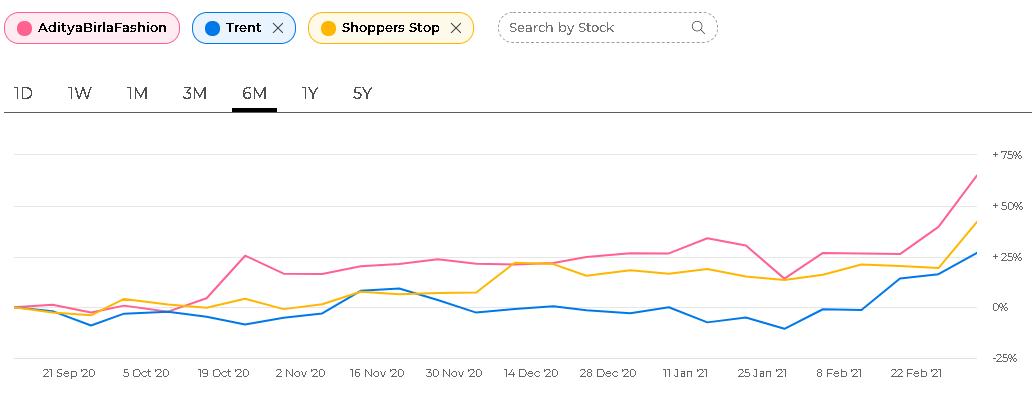Open the 5Y time range
1034x400 pixels.
click(x=362, y=93)
